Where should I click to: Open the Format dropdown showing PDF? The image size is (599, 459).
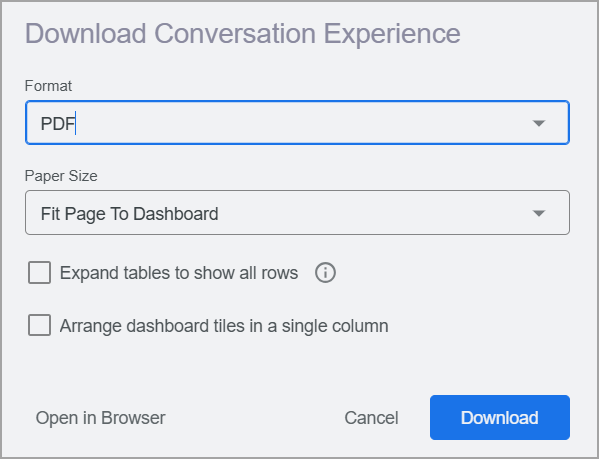pos(297,123)
